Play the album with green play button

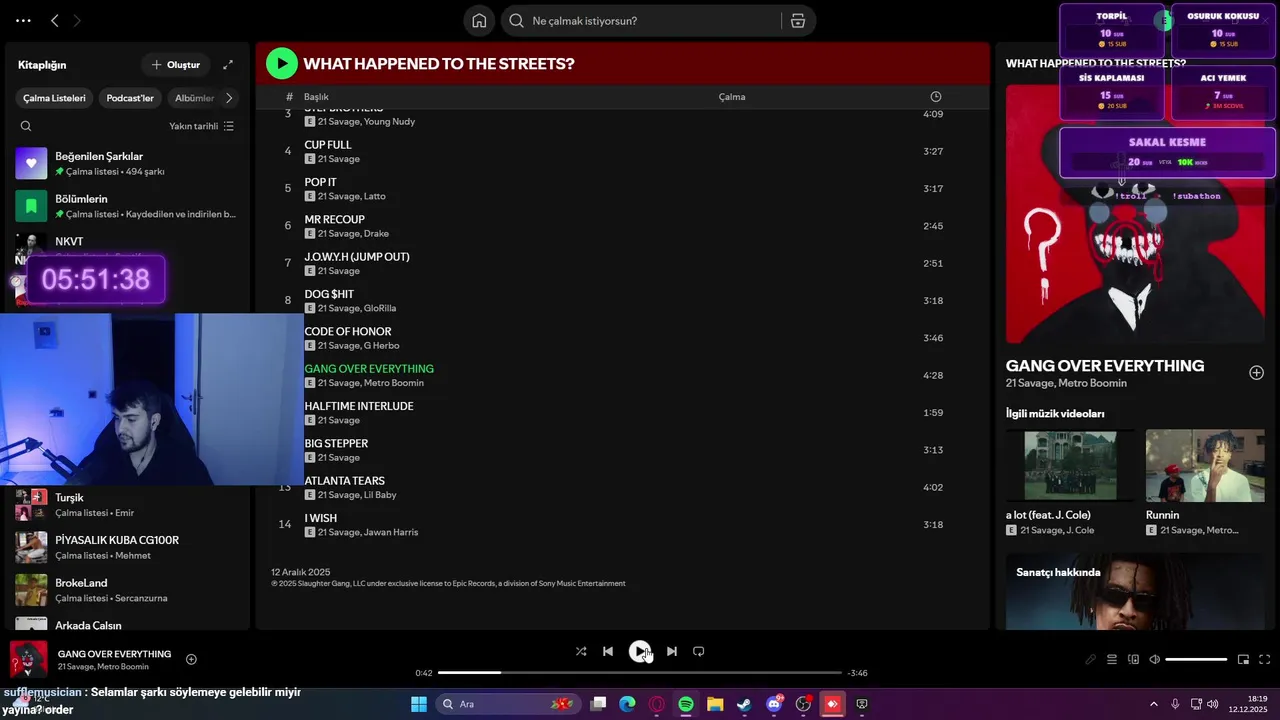click(282, 64)
